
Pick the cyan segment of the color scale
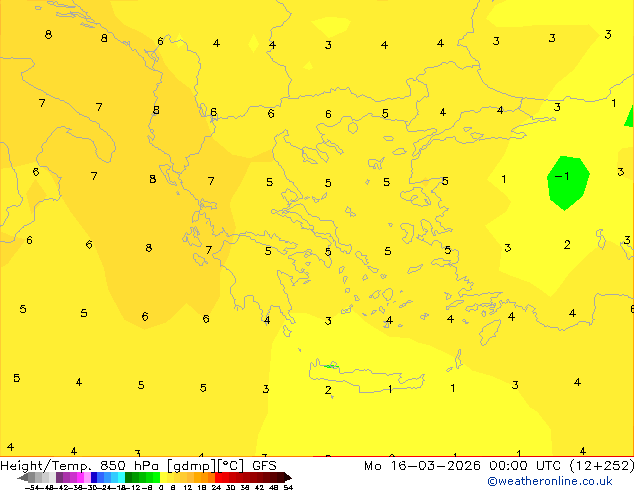[121, 477]
